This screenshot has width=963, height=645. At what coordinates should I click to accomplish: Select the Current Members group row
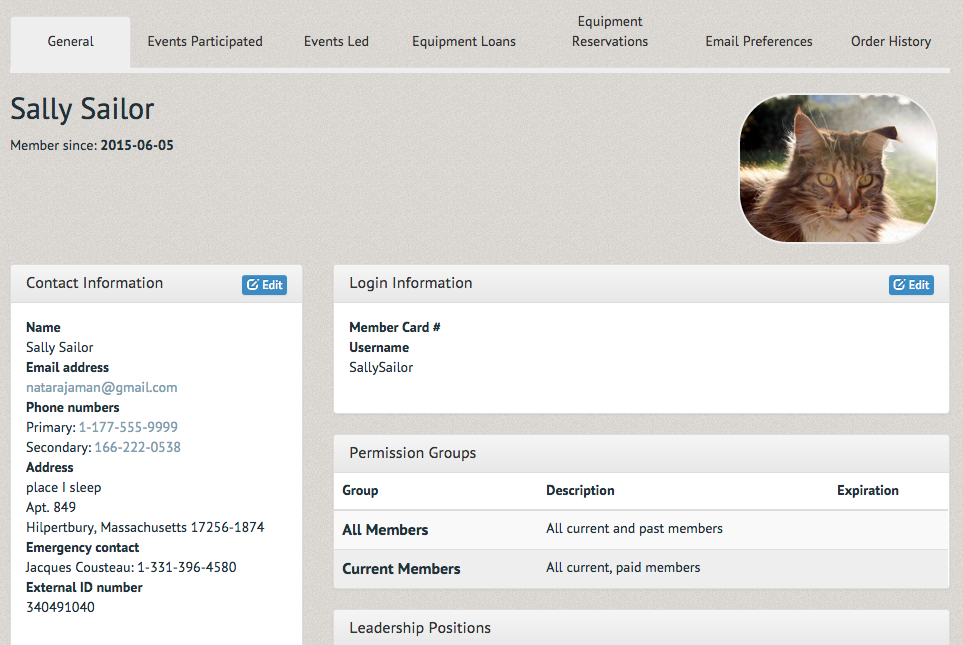coord(641,568)
